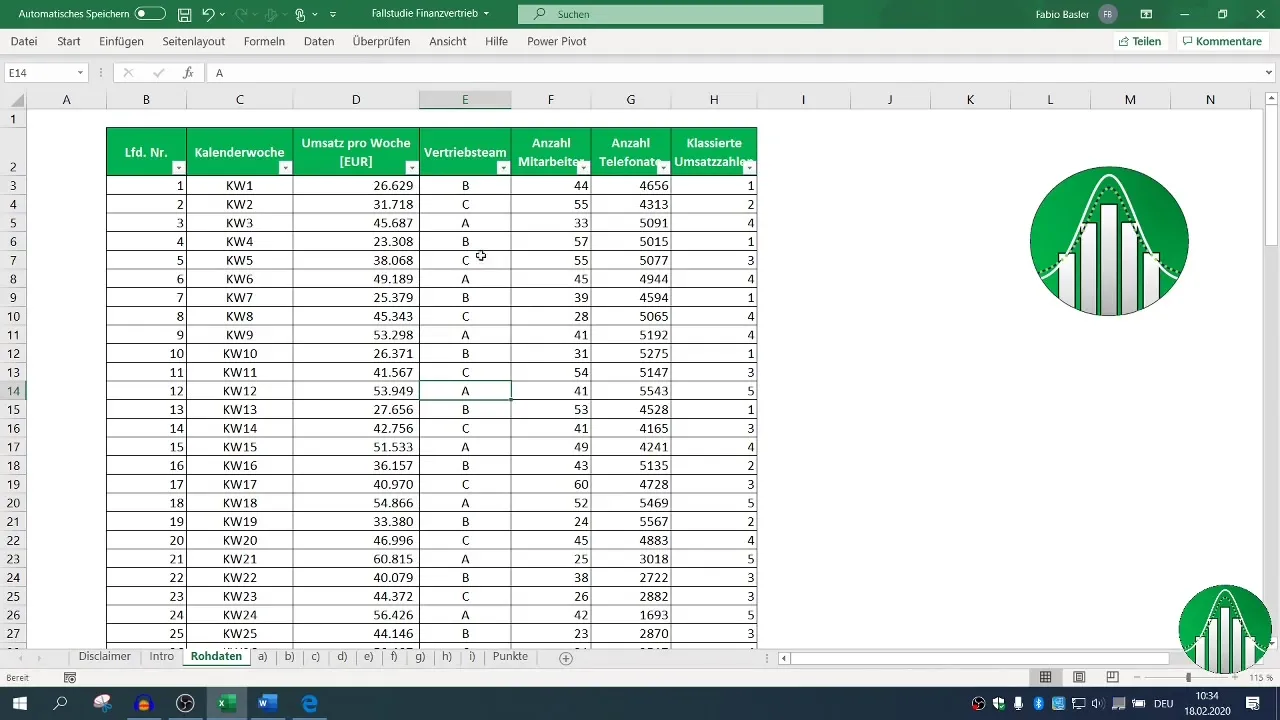Open the Hilfe ribbon tab
The height and width of the screenshot is (720, 1280).
[496, 41]
